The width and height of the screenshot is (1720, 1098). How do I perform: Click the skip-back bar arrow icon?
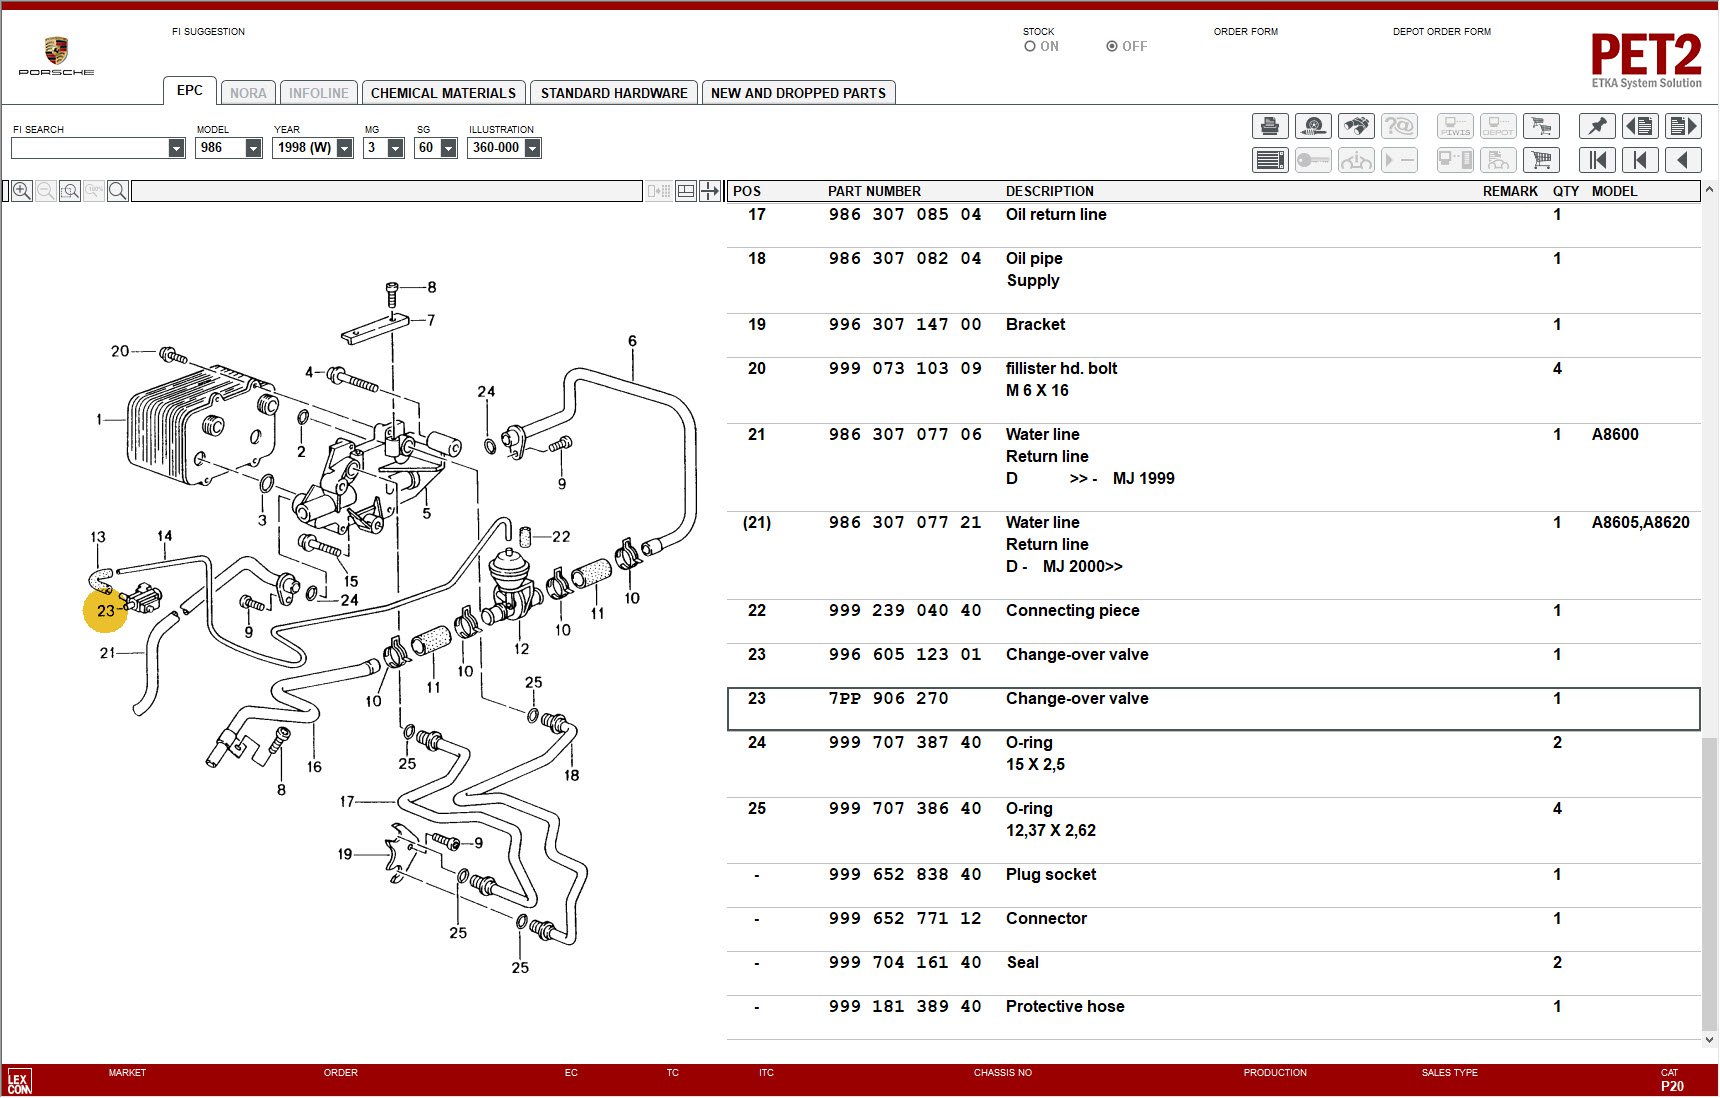pos(1640,160)
